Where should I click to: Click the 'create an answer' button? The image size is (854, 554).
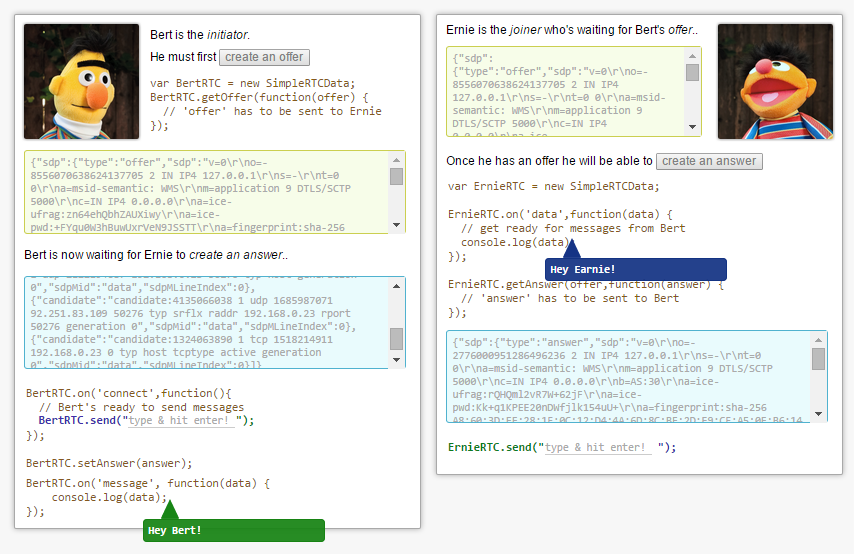pos(709,161)
